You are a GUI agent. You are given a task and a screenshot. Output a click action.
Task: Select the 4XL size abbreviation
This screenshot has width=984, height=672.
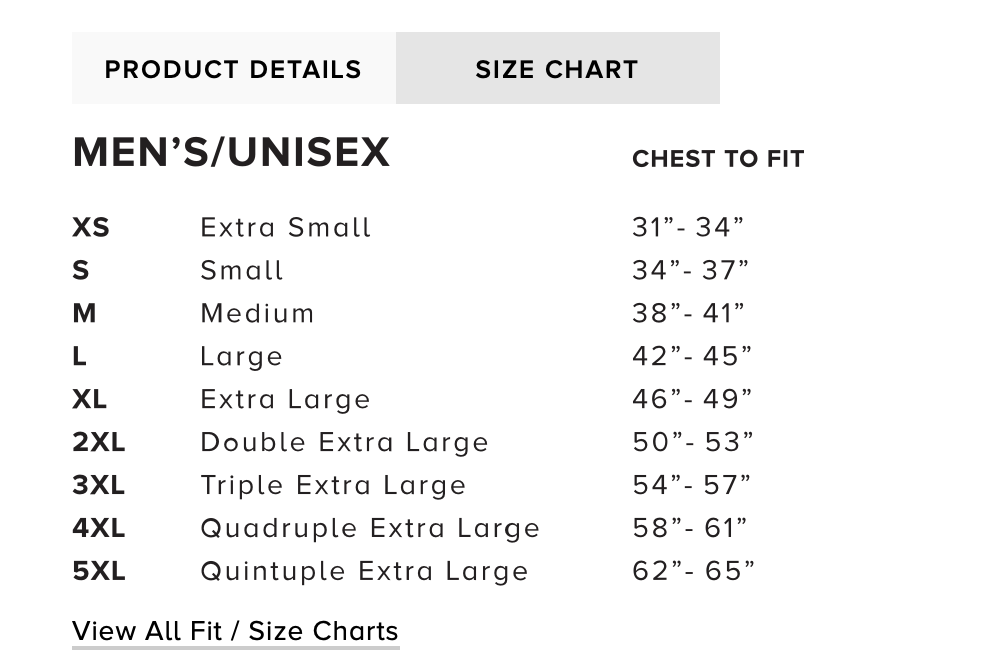98,529
